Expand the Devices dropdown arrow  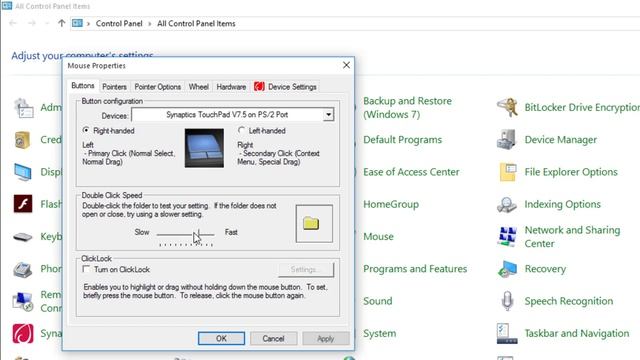pos(329,115)
